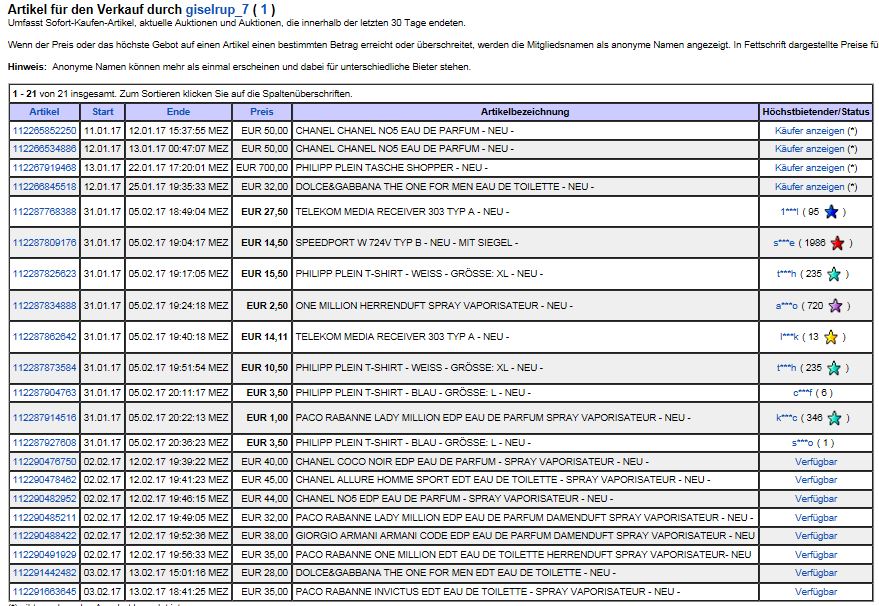The width and height of the screenshot is (879, 606).
Task: Click the teal star in row 112287825623
Action: pos(834,274)
